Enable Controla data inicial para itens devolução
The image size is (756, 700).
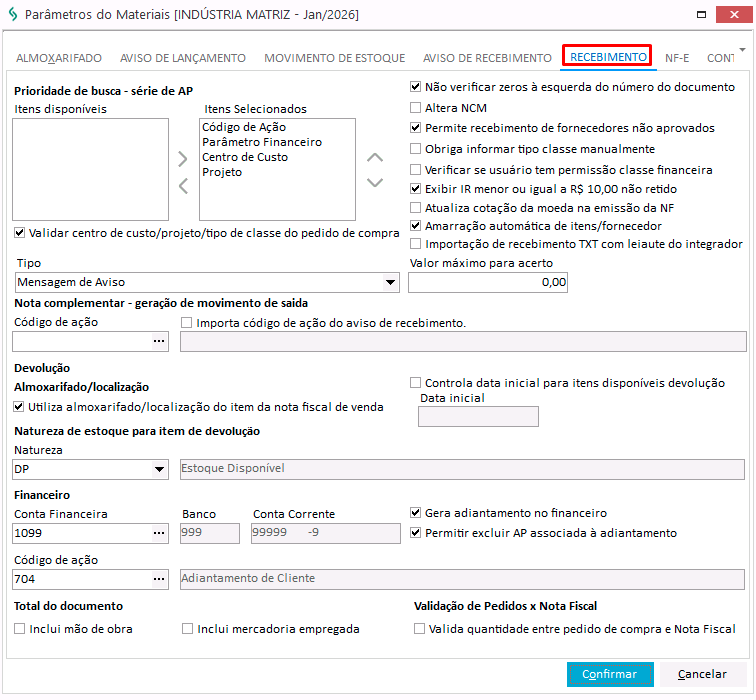click(x=415, y=383)
